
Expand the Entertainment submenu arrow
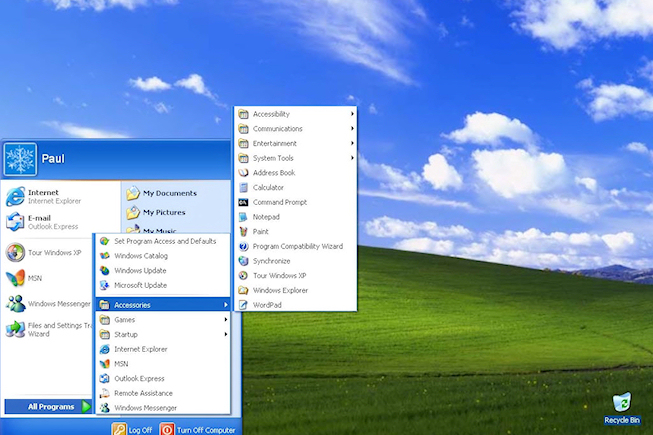point(352,143)
